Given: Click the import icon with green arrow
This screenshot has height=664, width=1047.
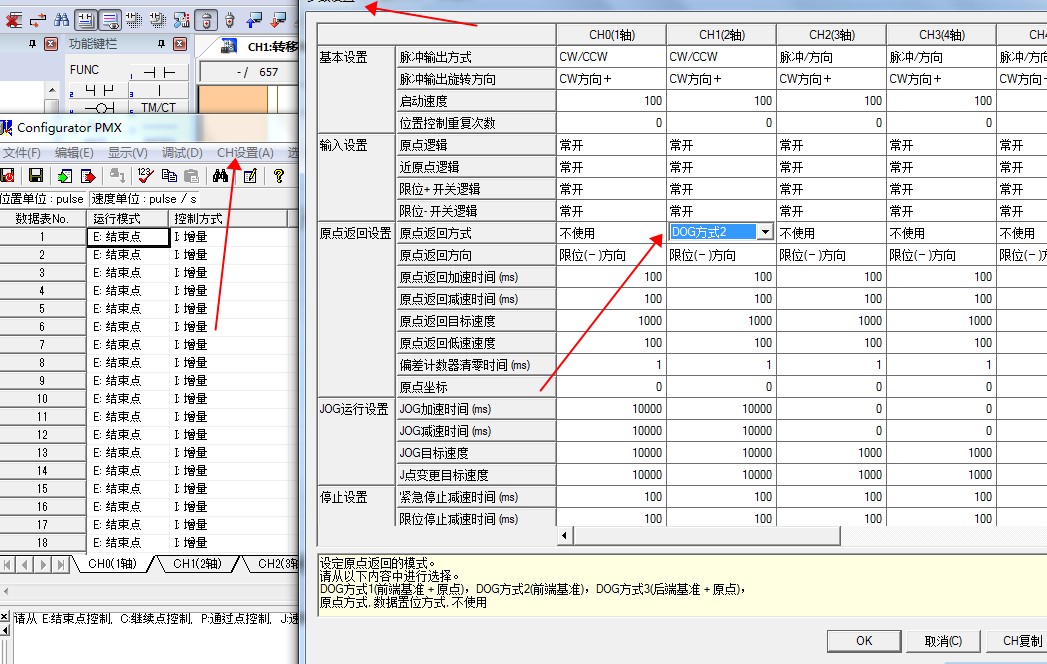Looking at the screenshot, I should (x=64, y=176).
